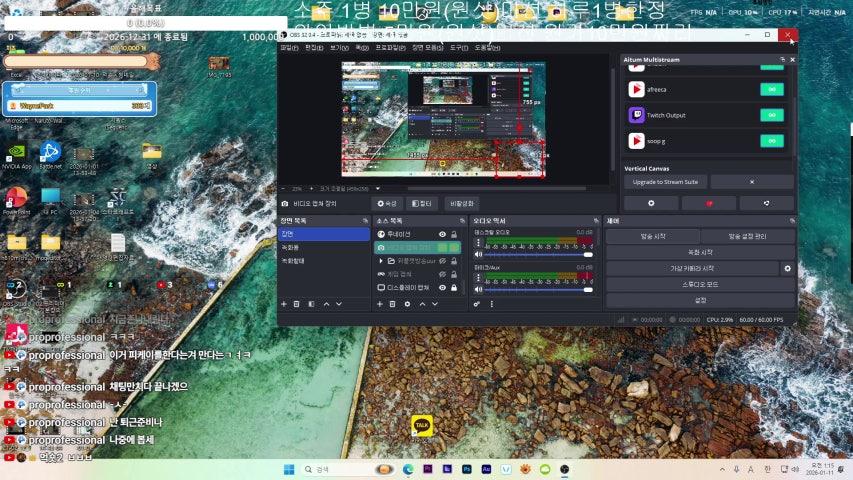Mute the desktop audio speaker icon

click(478, 254)
